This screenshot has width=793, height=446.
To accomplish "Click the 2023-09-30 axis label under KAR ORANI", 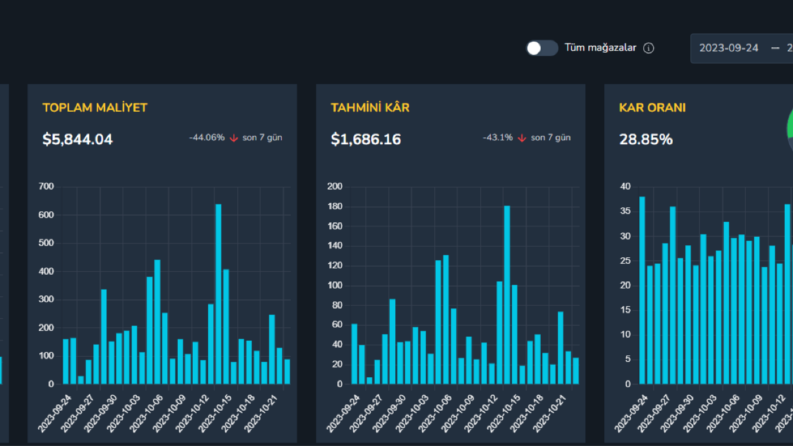I will 678,414.
